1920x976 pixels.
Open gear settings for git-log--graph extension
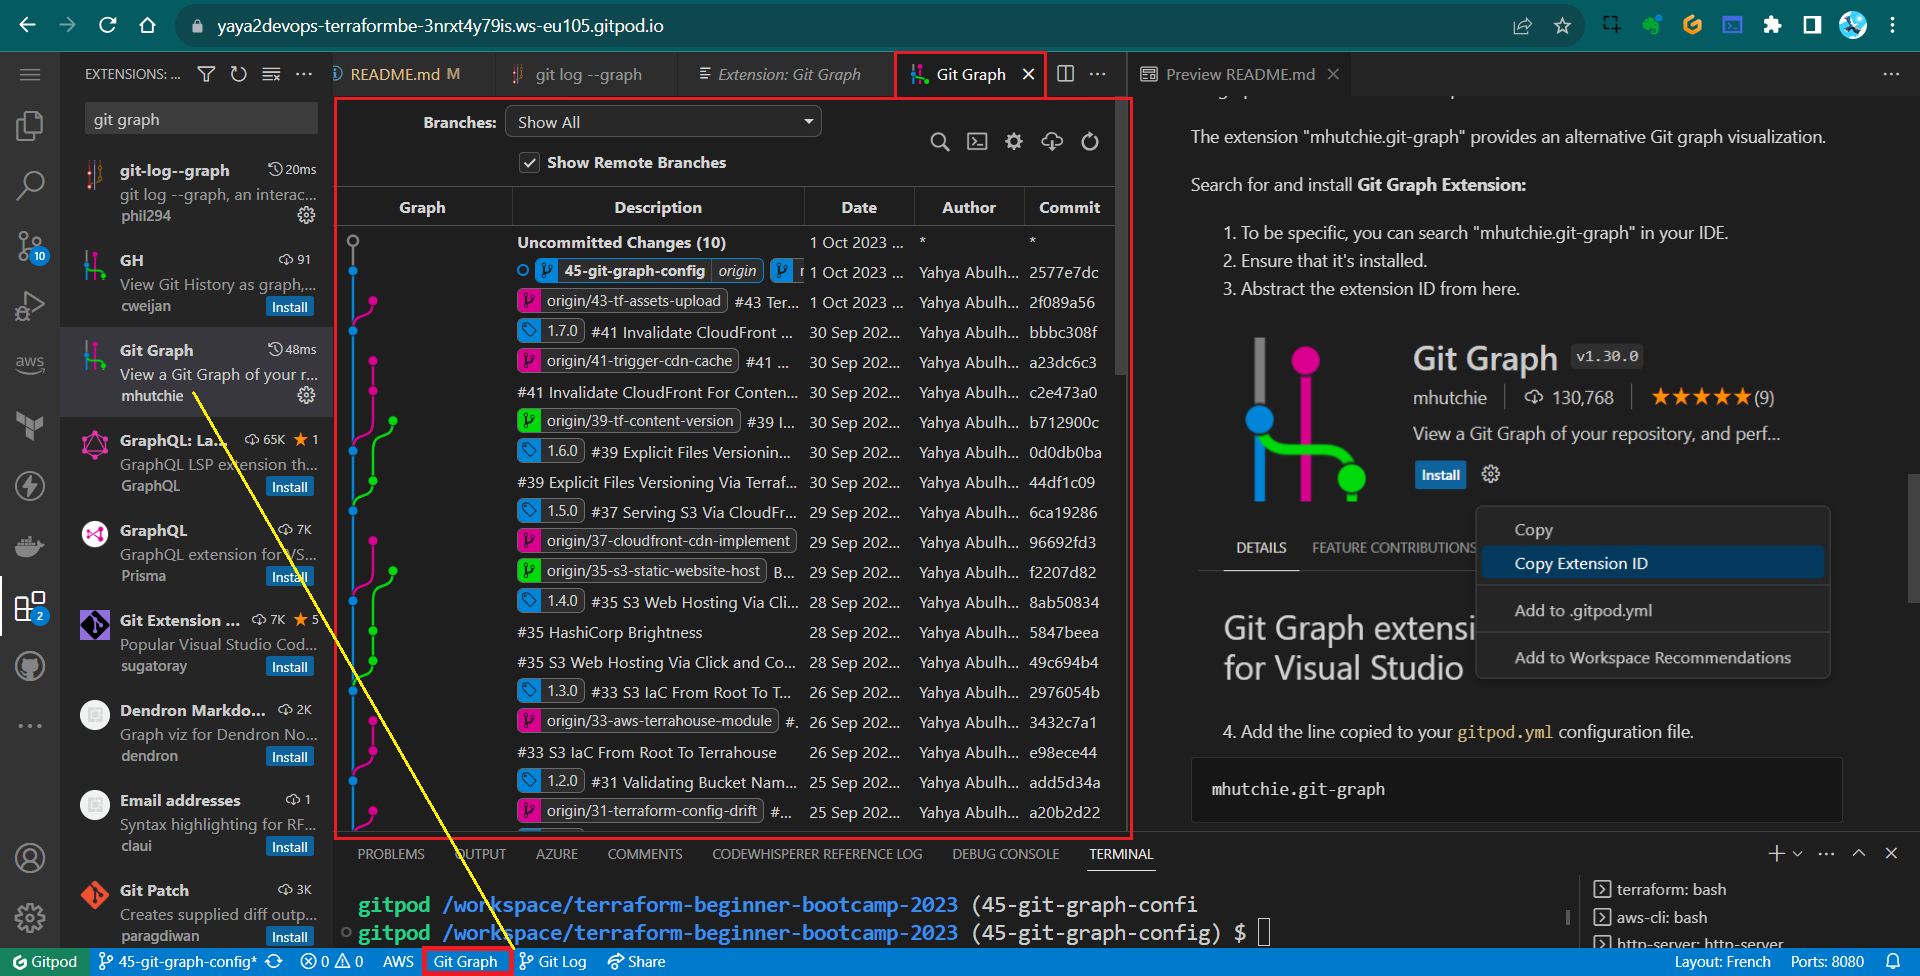tap(306, 215)
